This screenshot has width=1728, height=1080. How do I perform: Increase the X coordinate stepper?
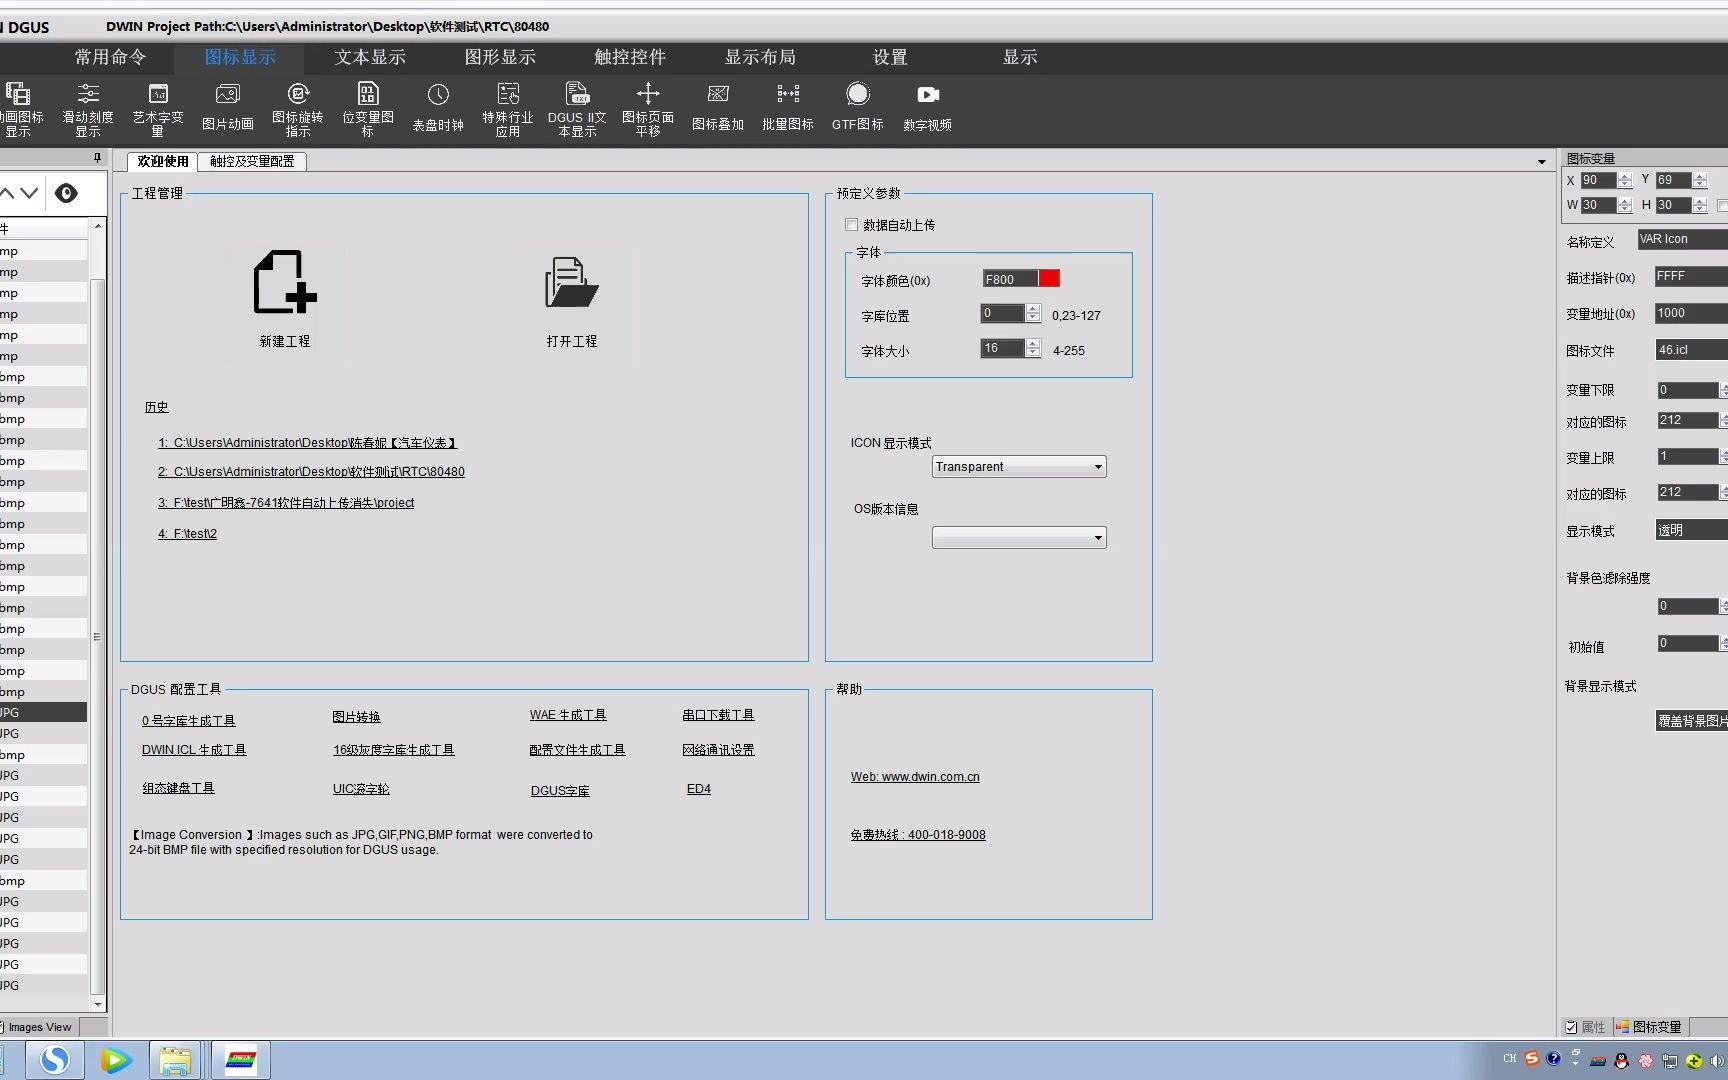1625,176
